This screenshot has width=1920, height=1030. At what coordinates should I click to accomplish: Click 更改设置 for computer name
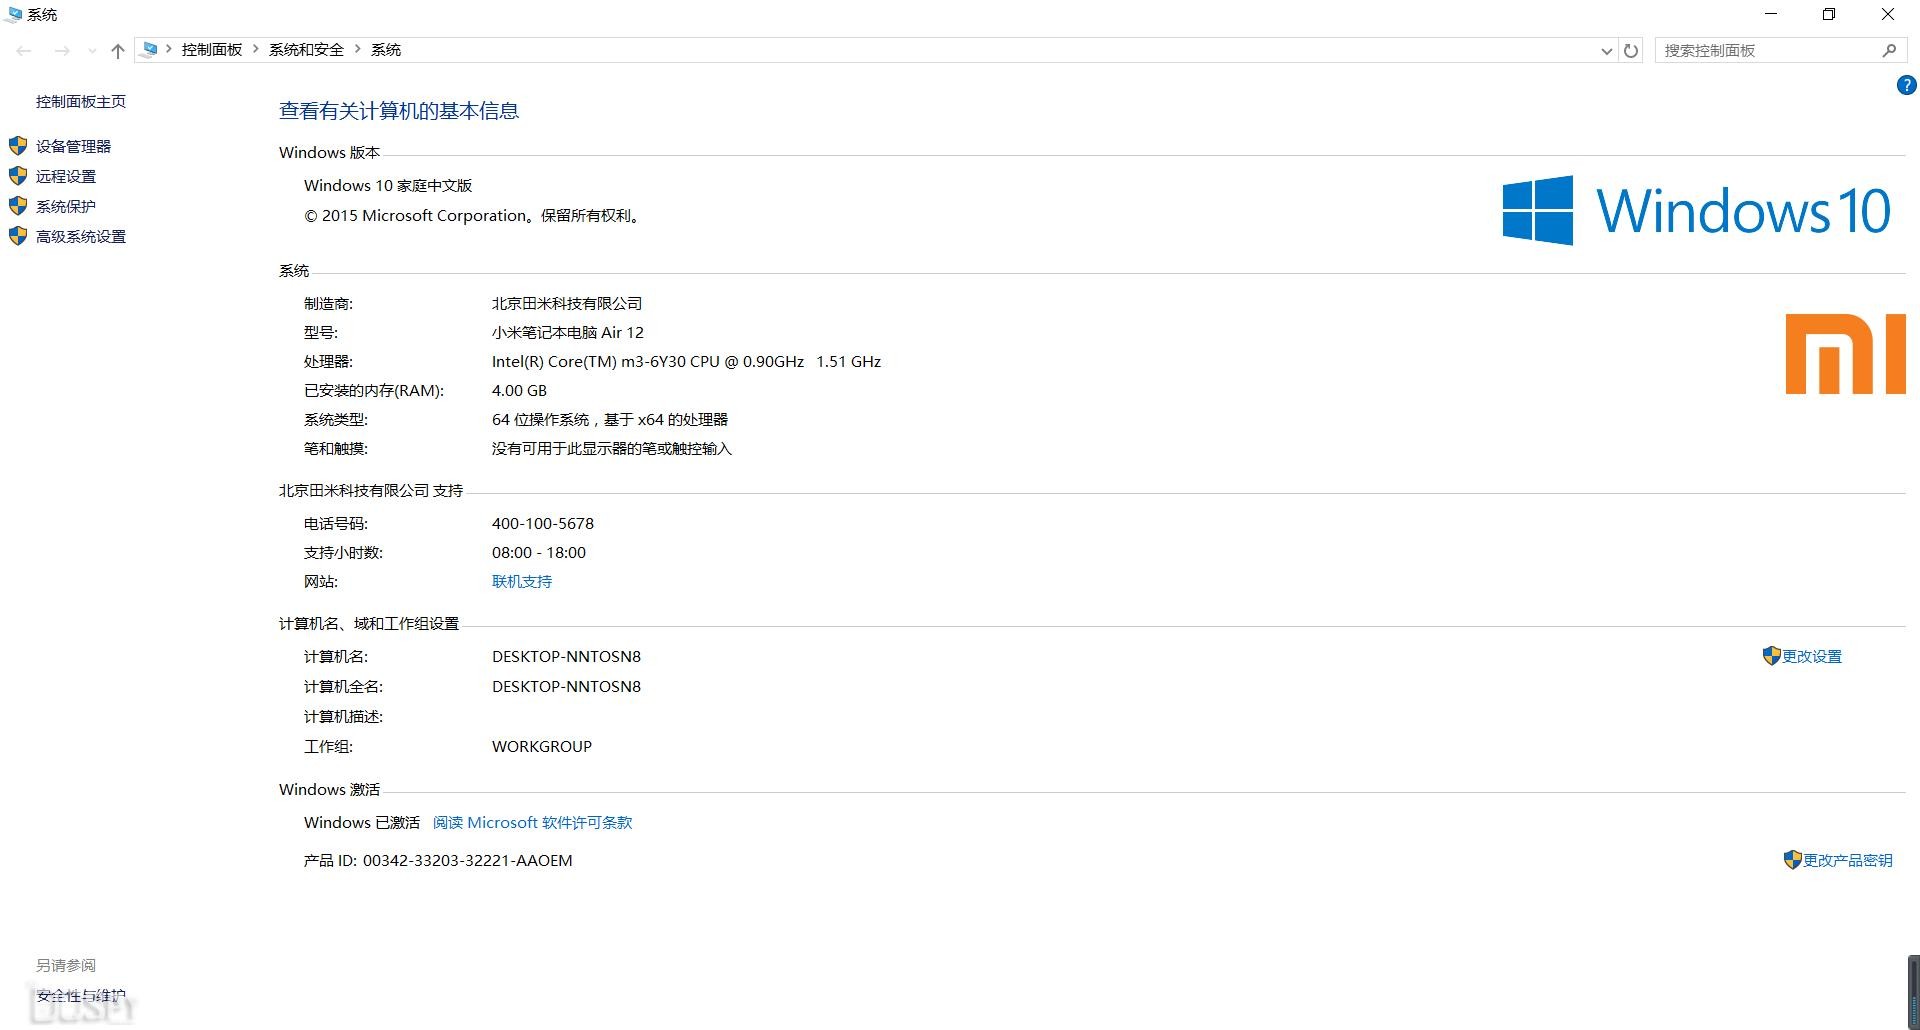click(x=1811, y=656)
